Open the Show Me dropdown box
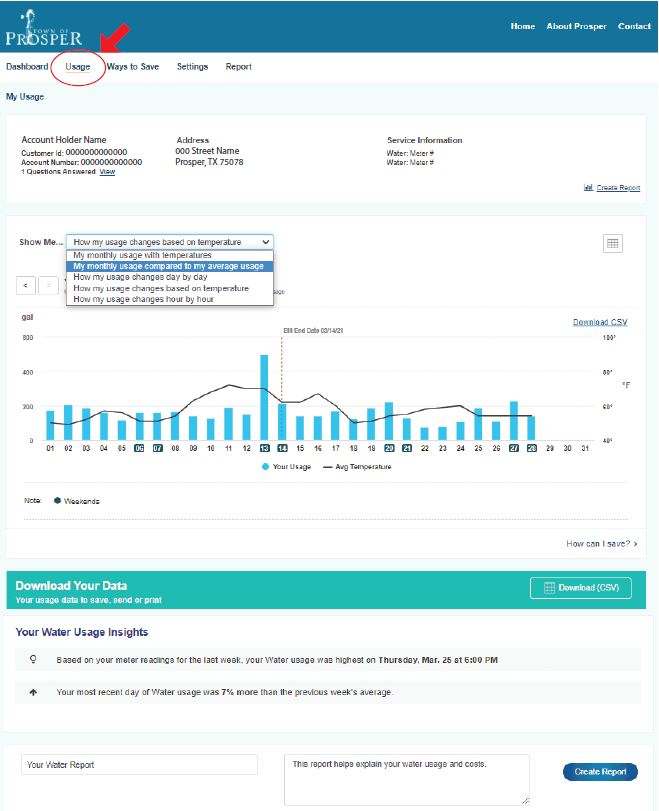The width and height of the screenshot is (659, 811). (169, 242)
